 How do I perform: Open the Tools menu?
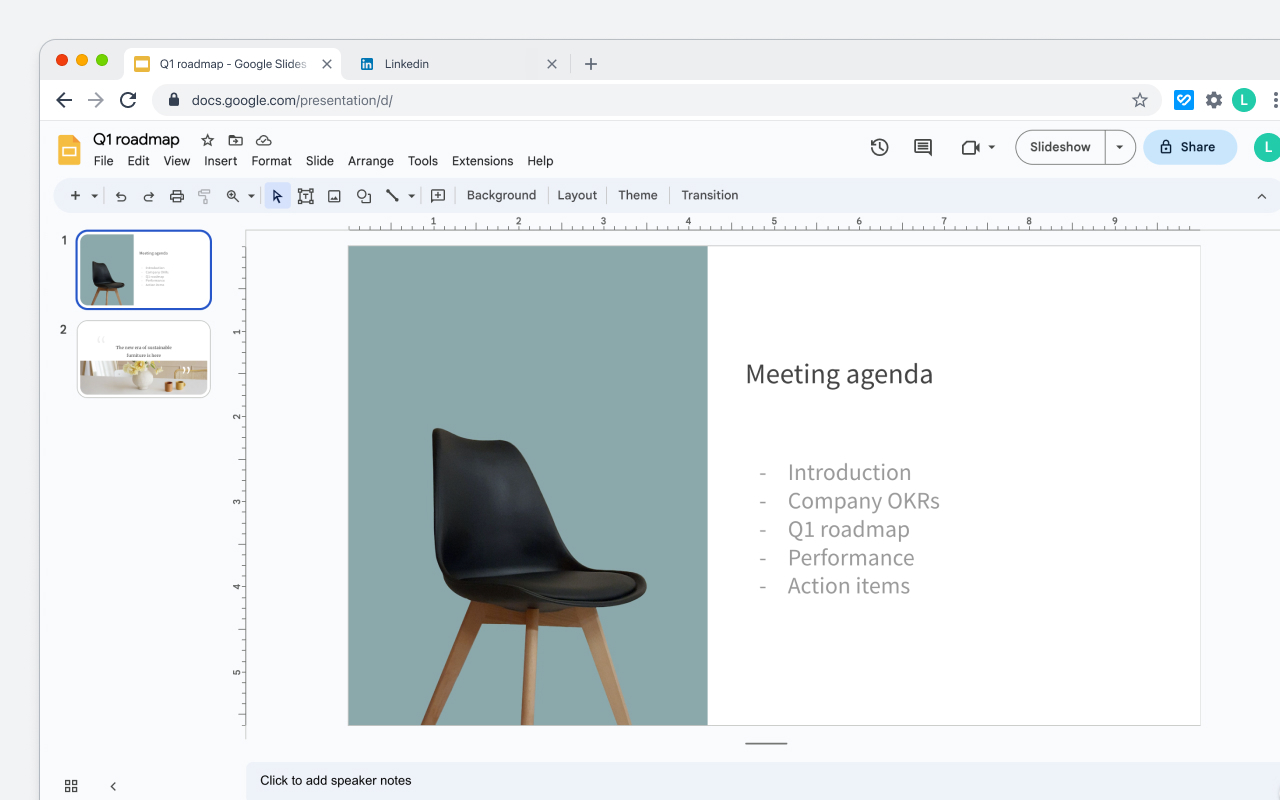423,161
